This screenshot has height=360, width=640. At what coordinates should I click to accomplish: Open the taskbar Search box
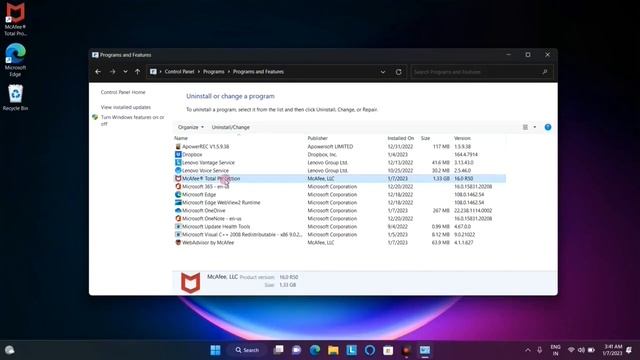[247, 350]
